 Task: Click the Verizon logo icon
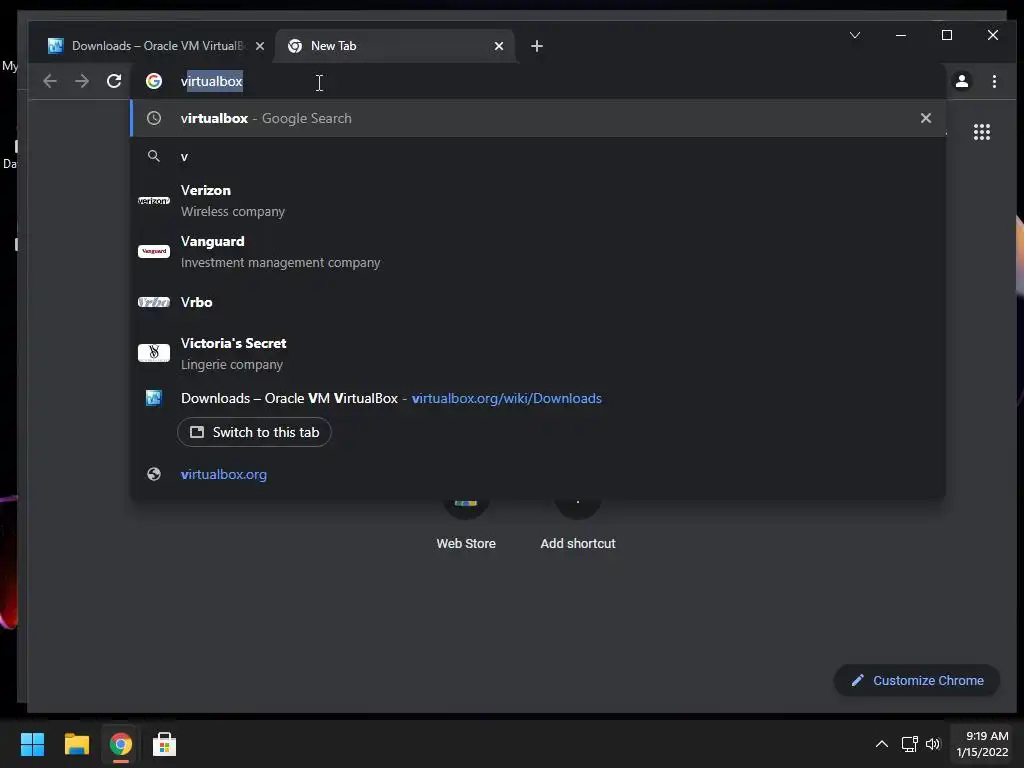point(154,200)
